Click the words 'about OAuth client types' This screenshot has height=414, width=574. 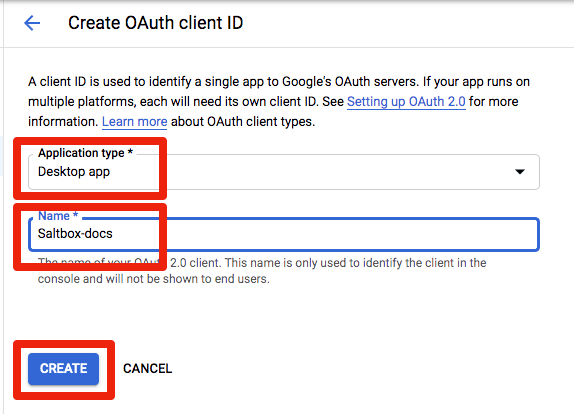[x=243, y=122]
